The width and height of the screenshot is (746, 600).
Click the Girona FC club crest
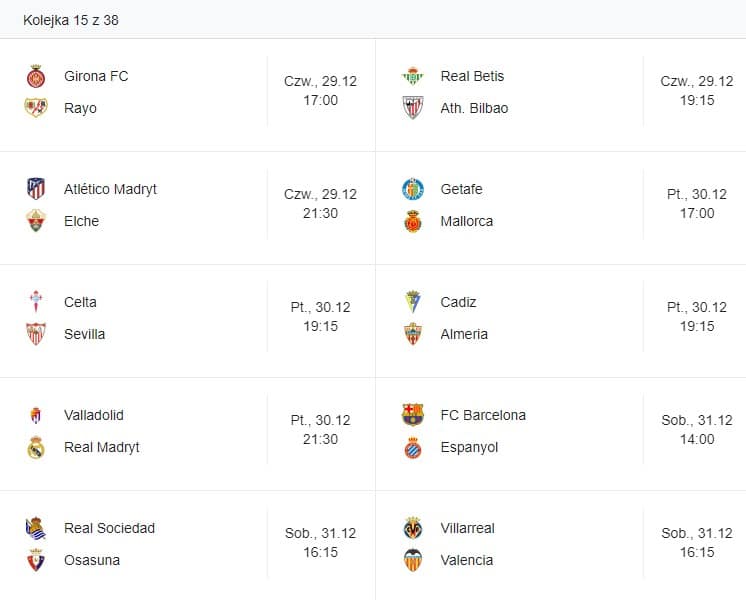coord(36,76)
